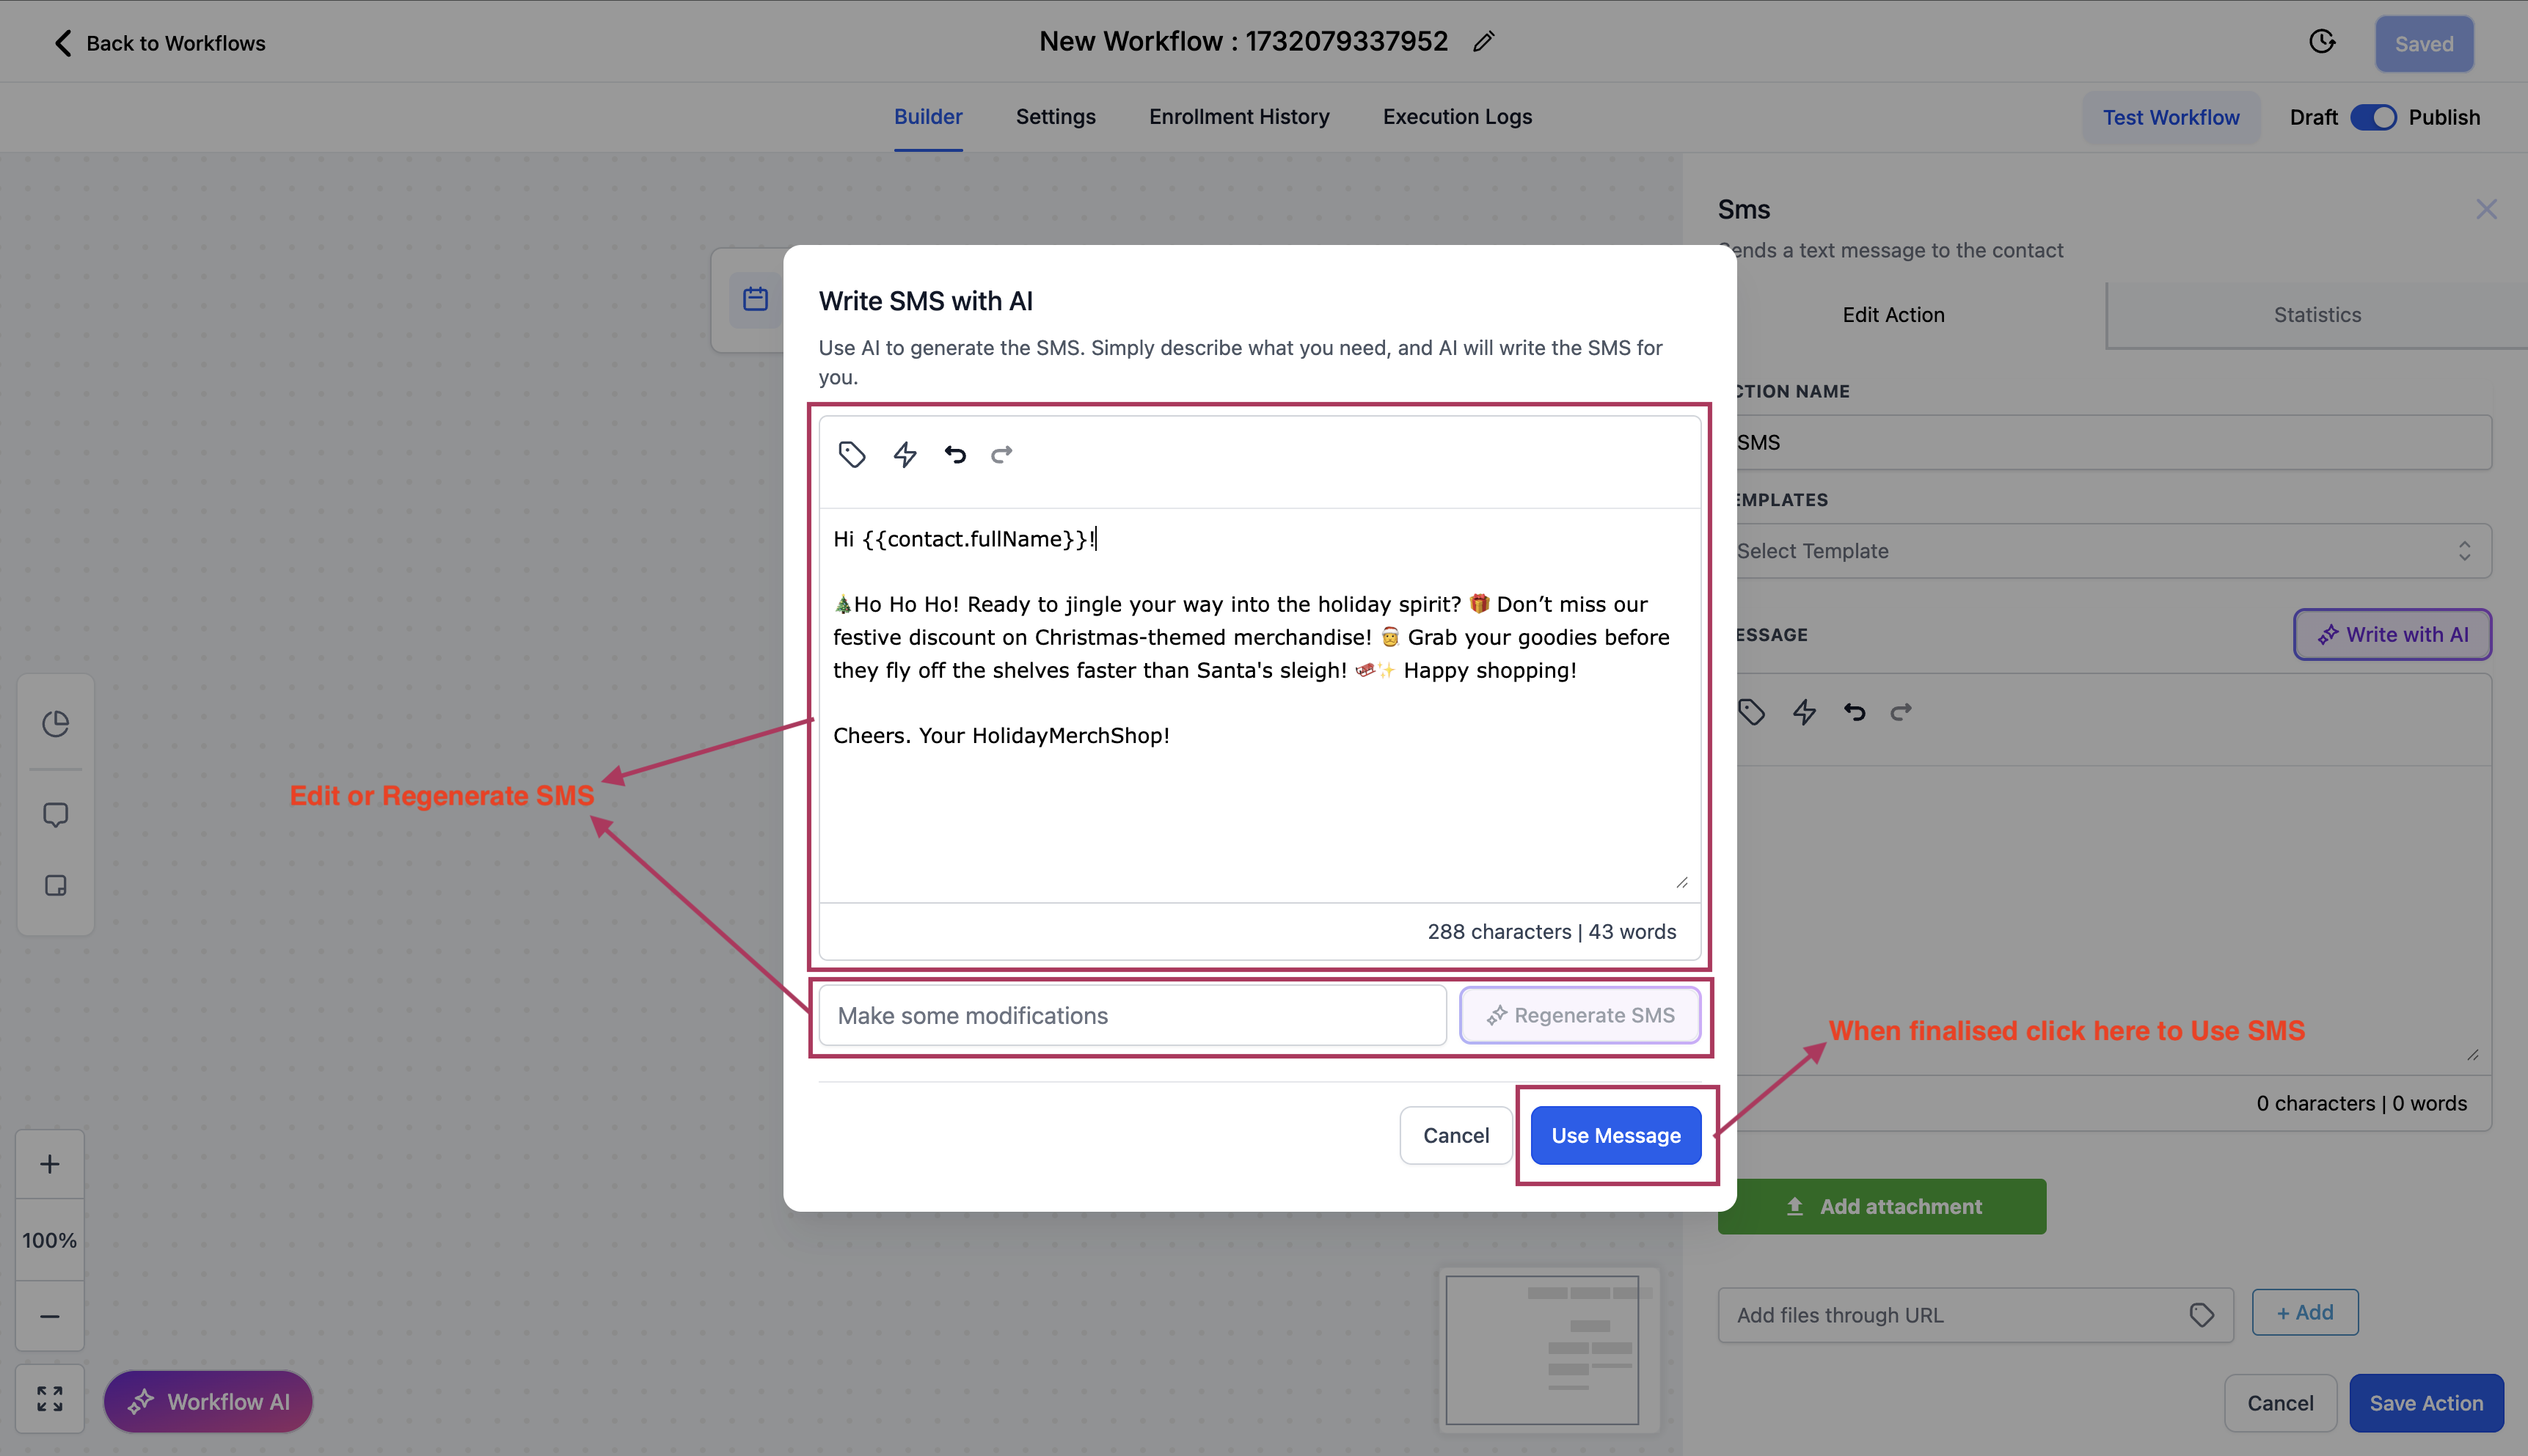Click Regenerate SMS
This screenshot has height=1456, width=2528.
[x=1580, y=1015]
